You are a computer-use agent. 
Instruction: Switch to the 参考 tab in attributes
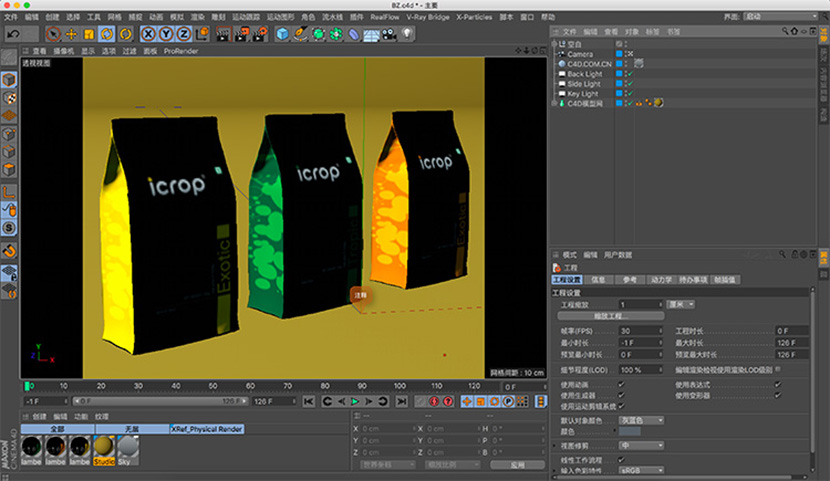tap(629, 280)
